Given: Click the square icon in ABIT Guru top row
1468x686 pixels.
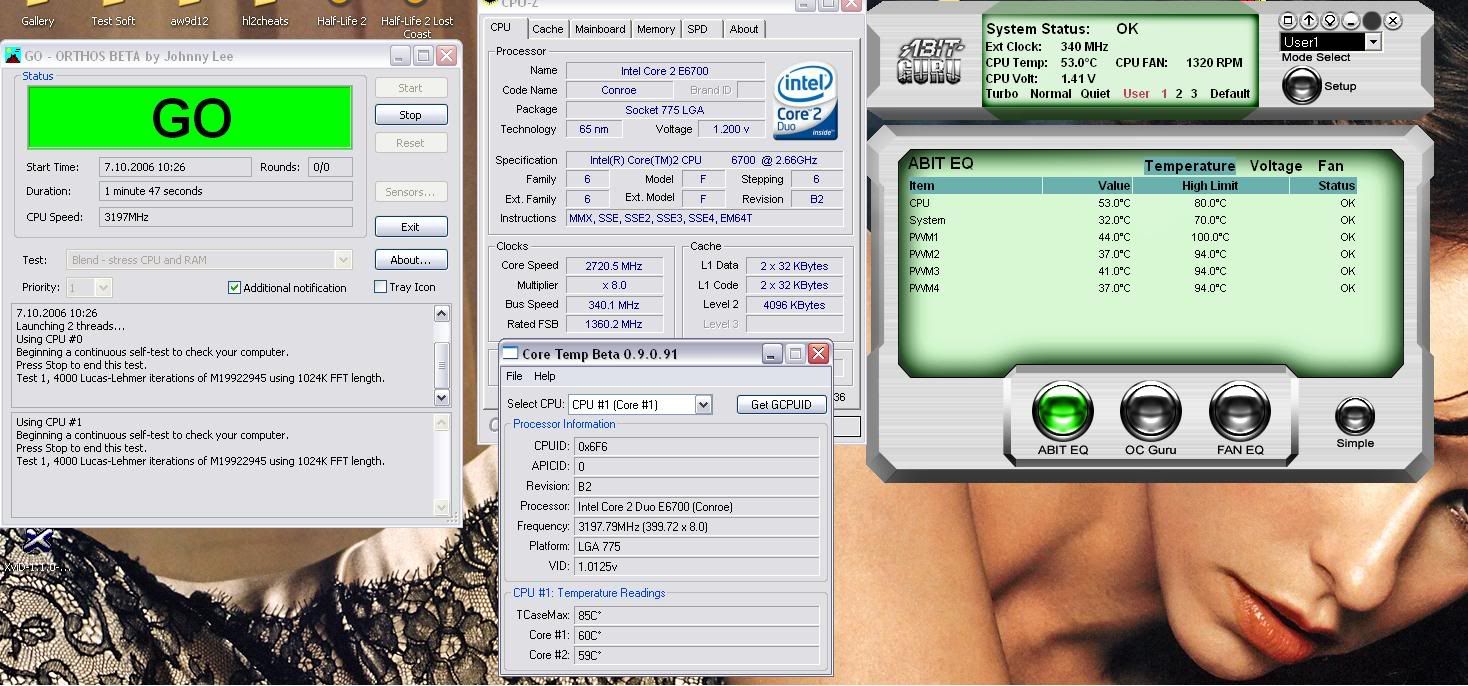Looking at the screenshot, I should 1289,20.
